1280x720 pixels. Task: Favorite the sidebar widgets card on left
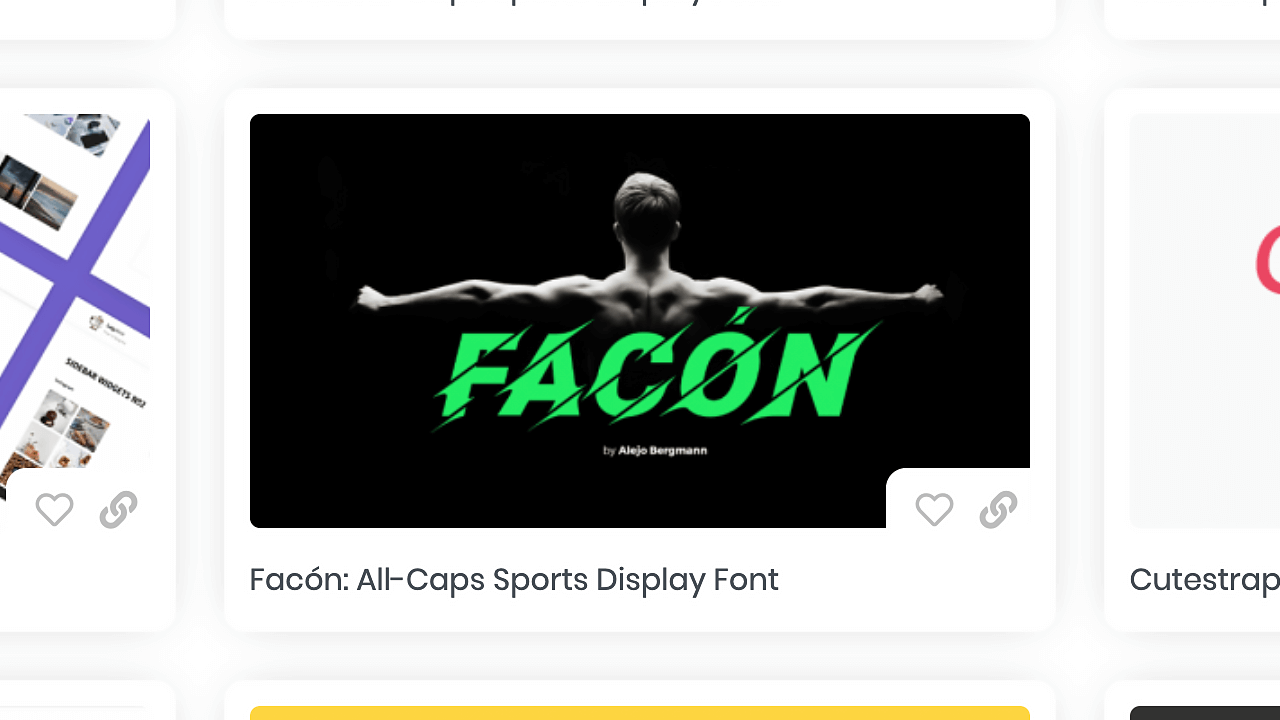click(54, 510)
